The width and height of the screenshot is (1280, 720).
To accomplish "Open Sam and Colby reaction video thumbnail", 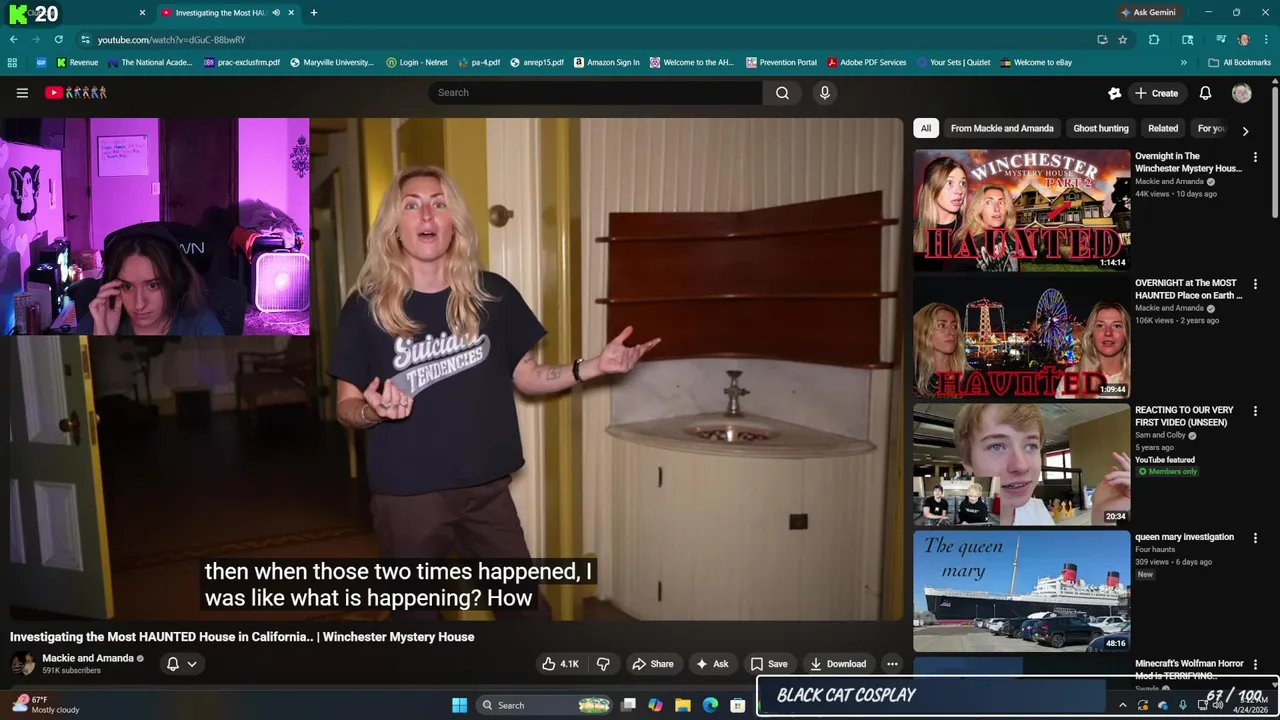I will (1022, 464).
